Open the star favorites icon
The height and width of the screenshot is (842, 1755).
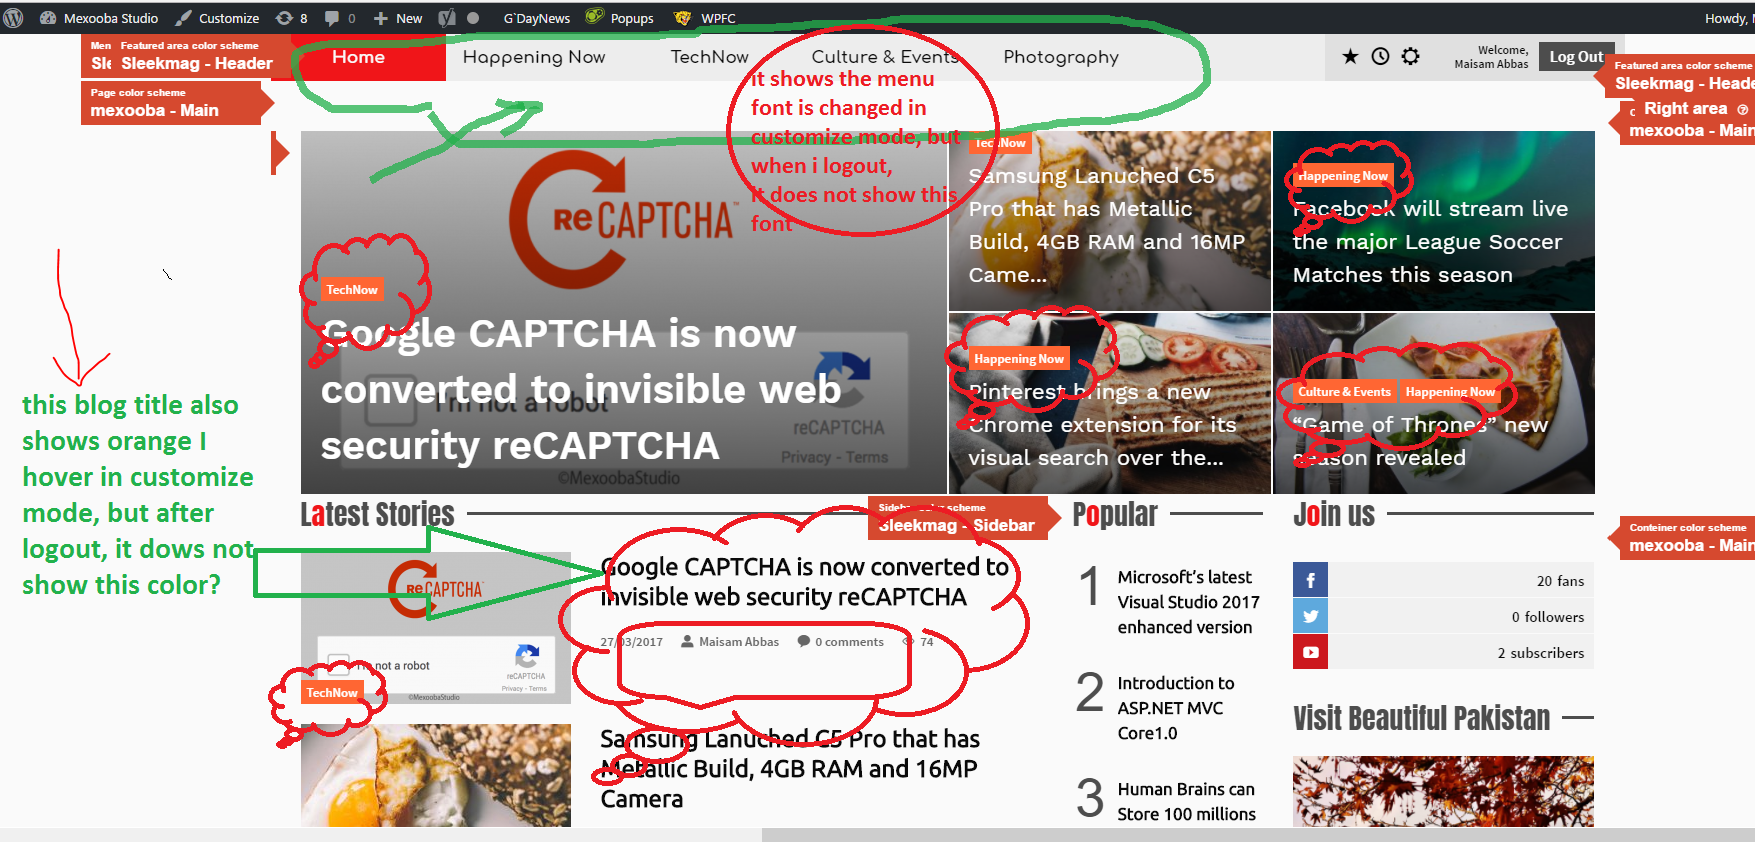click(1350, 57)
